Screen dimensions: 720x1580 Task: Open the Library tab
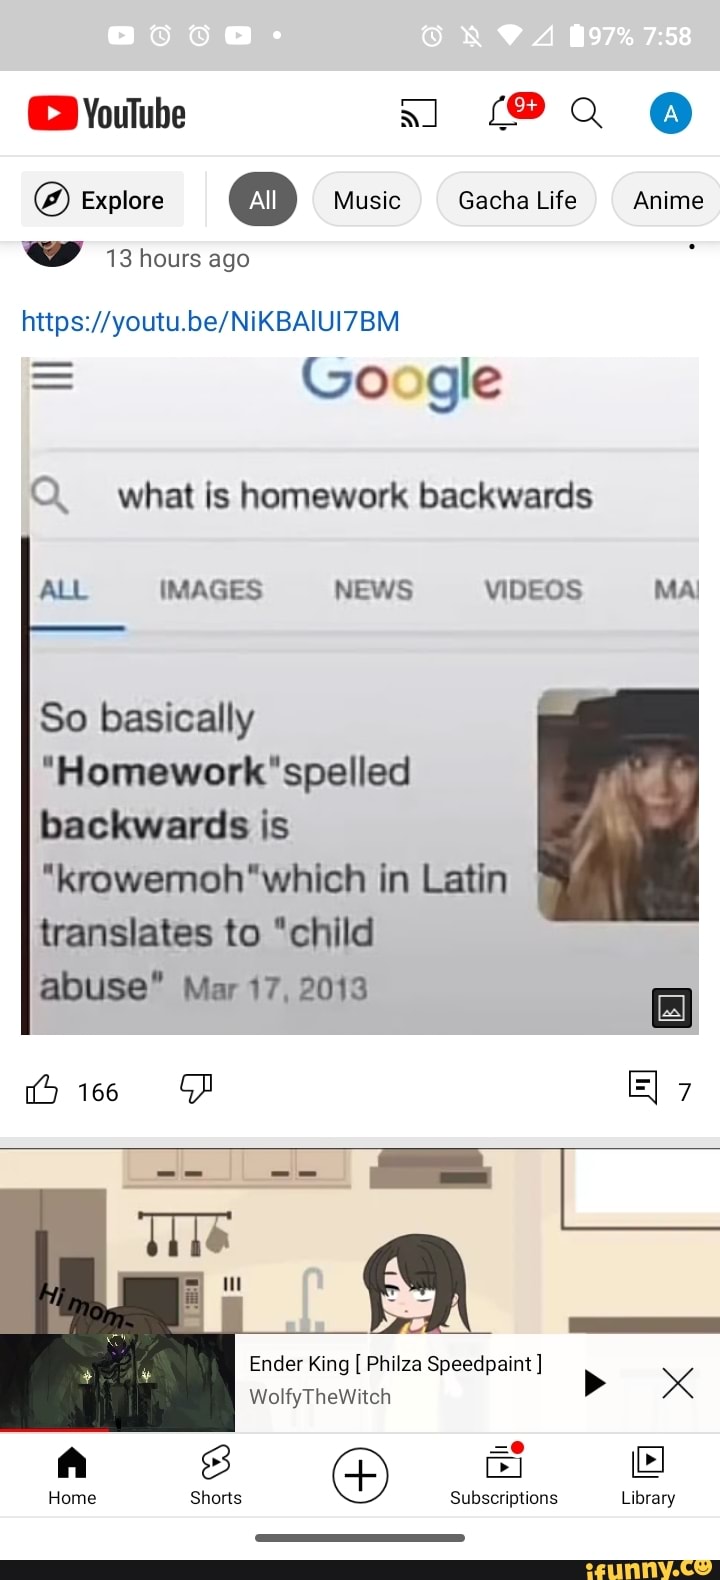coord(648,1475)
